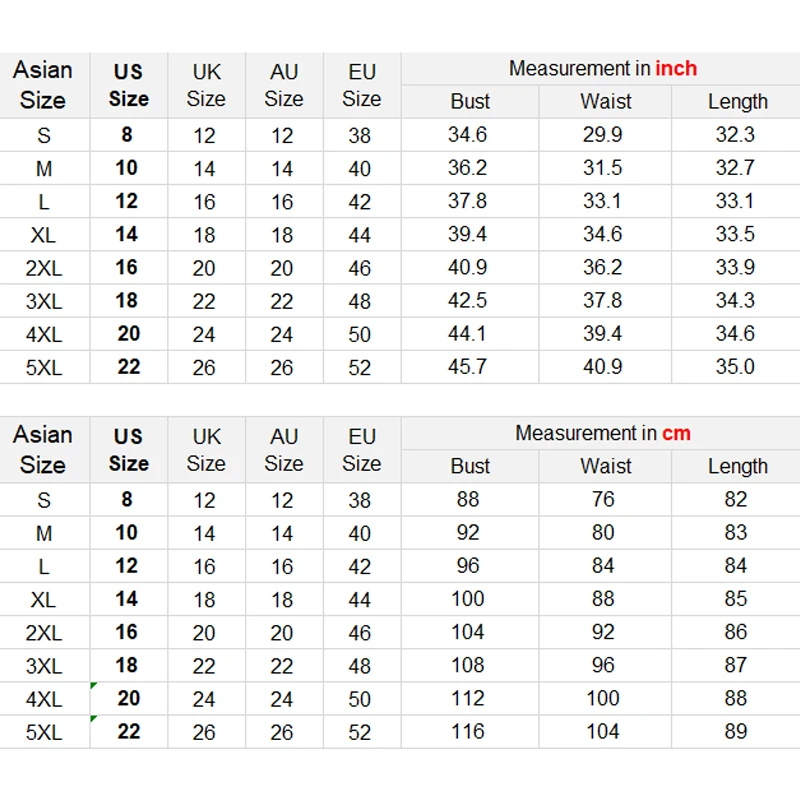The height and width of the screenshot is (800, 800).
Task: Select the 89 length cell
Action: [736, 732]
